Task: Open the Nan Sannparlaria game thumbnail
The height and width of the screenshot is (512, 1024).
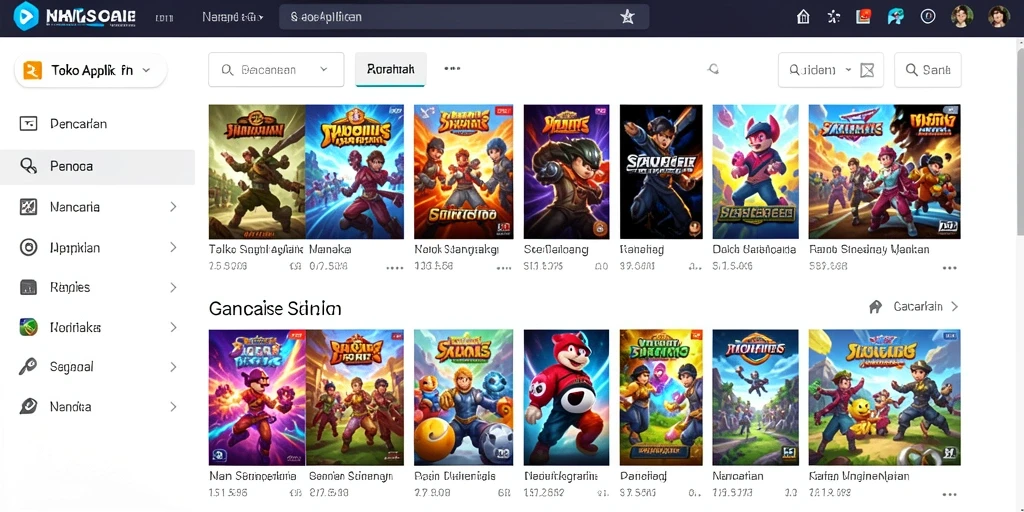Action: point(257,397)
